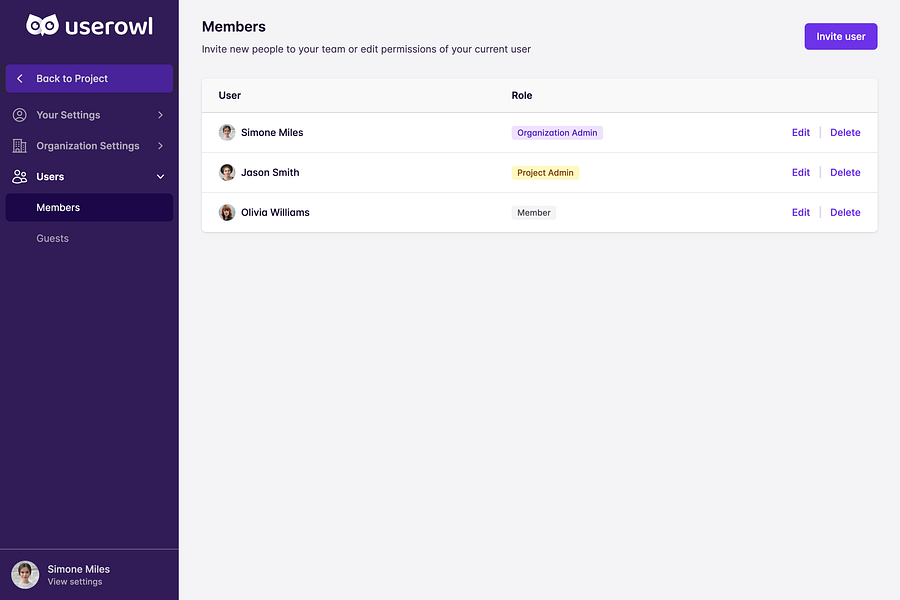Click the Organization Settings building icon
The height and width of the screenshot is (600, 900).
pyautogui.click(x=20, y=146)
